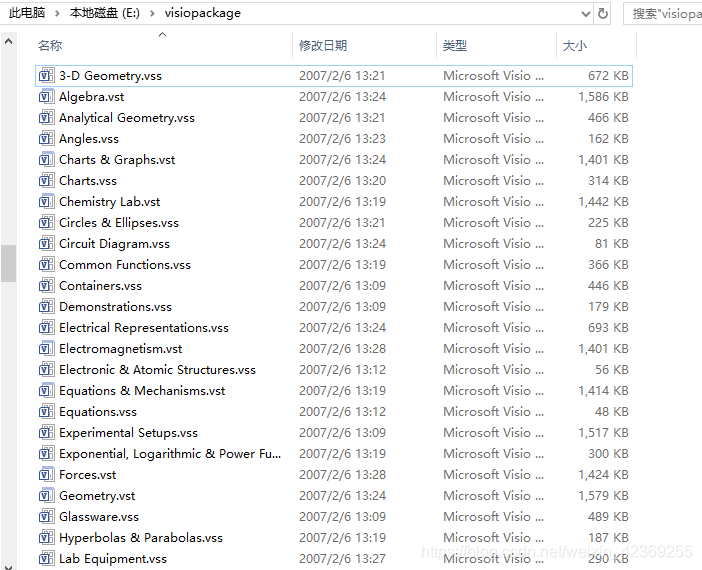Image resolution: width=702 pixels, height=570 pixels.
Task: Select the file name Angles.vss
Action: [89, 139]
